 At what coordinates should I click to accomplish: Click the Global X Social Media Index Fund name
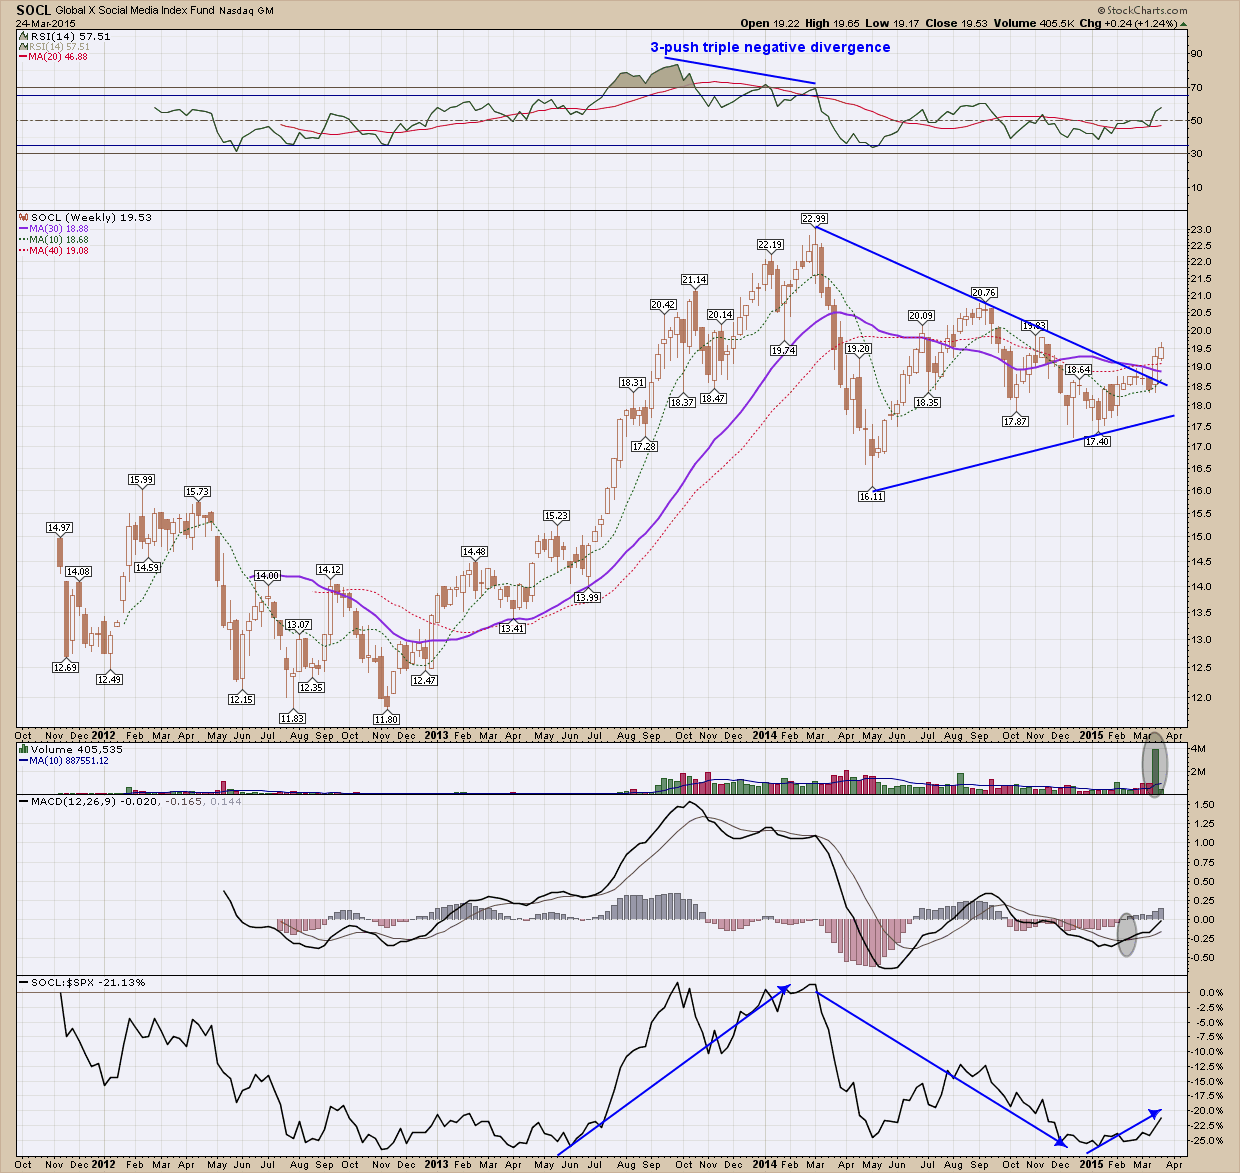(x=136, y=11)
